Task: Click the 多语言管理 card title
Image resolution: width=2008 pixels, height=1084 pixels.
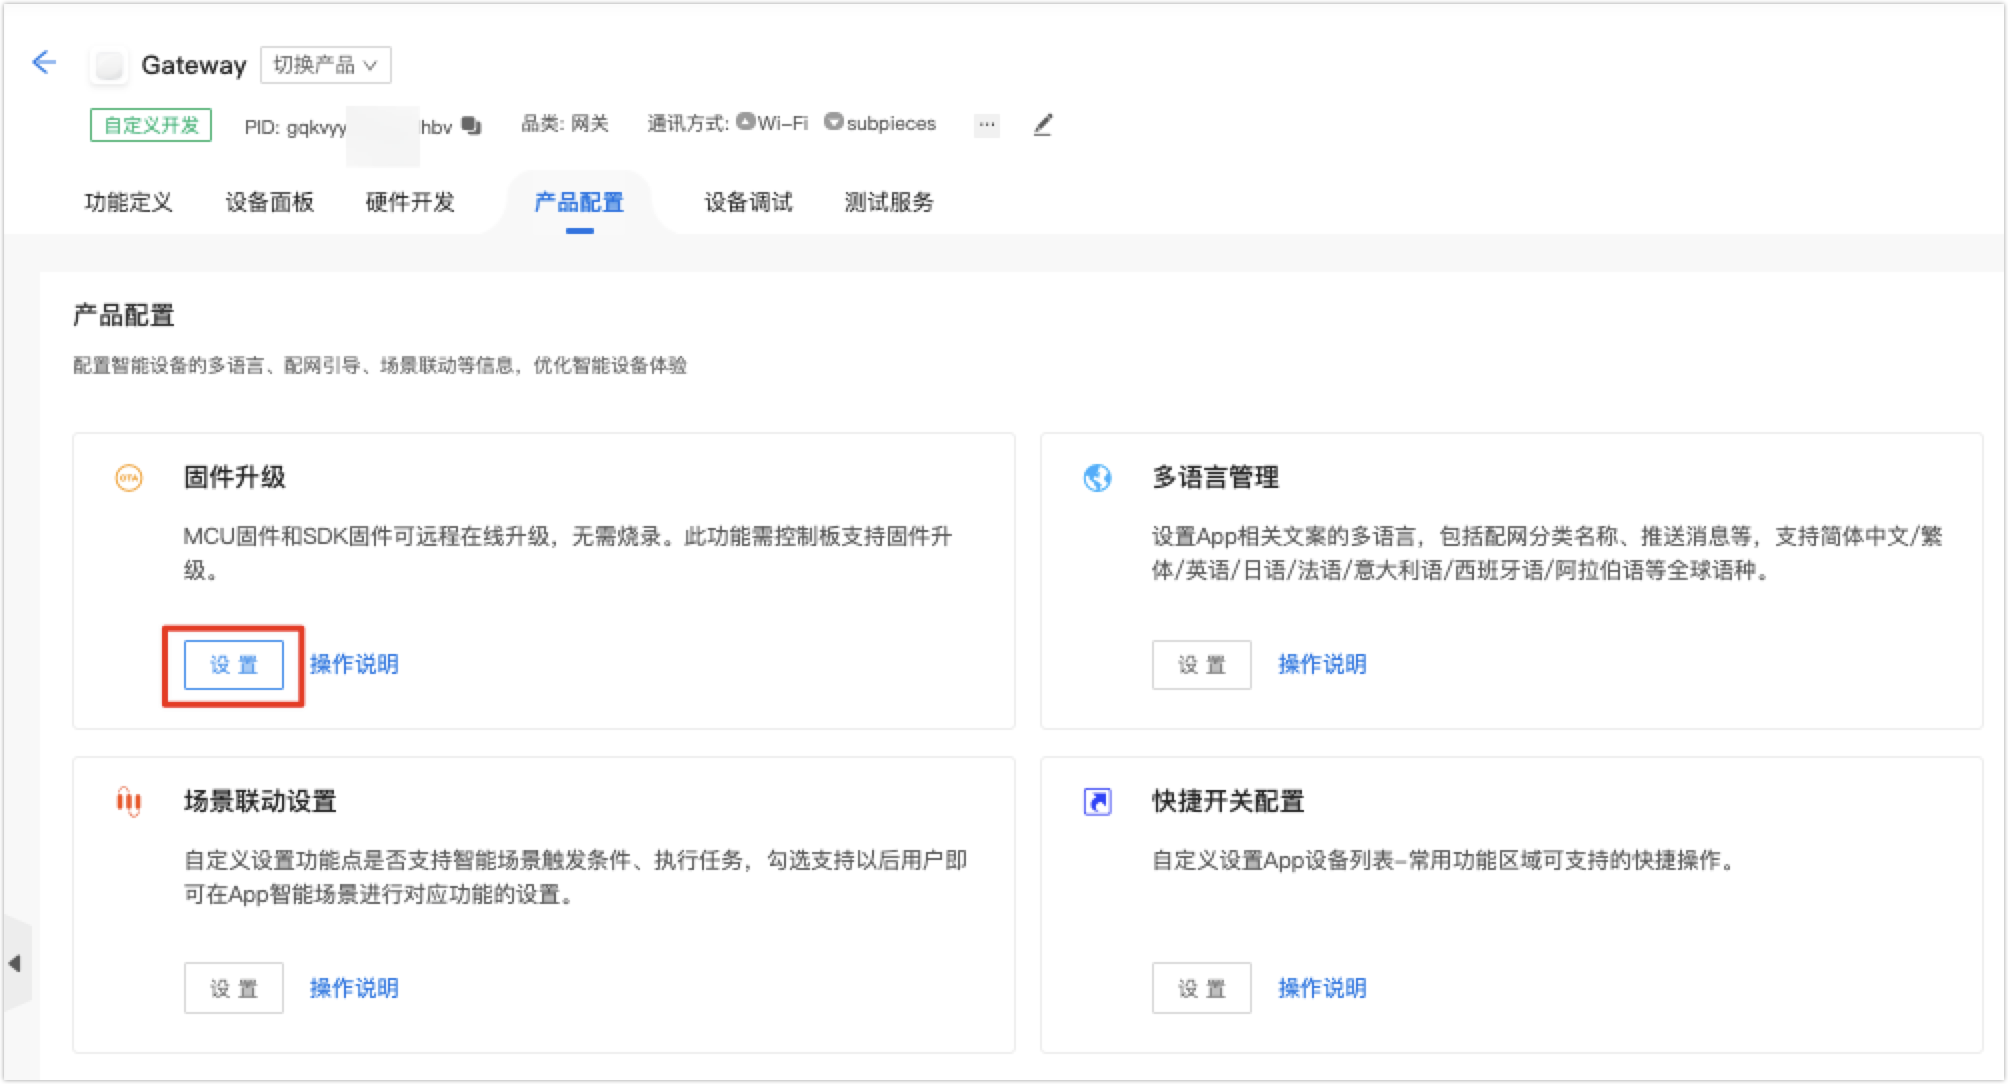Action: (1215, 477)
